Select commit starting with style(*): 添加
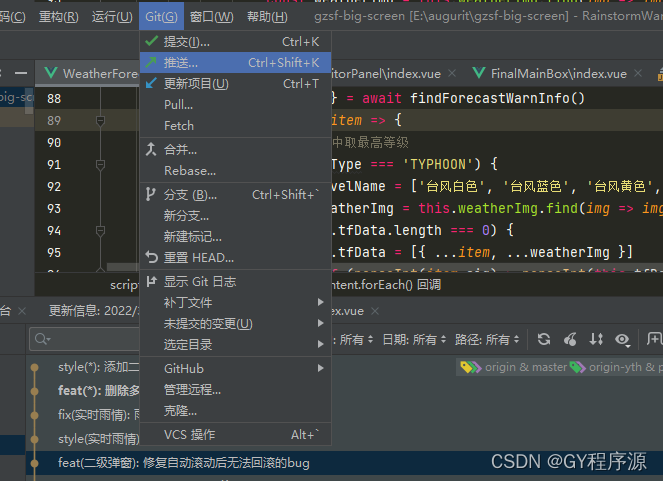663x481 pixels. [x=99, y=367]
